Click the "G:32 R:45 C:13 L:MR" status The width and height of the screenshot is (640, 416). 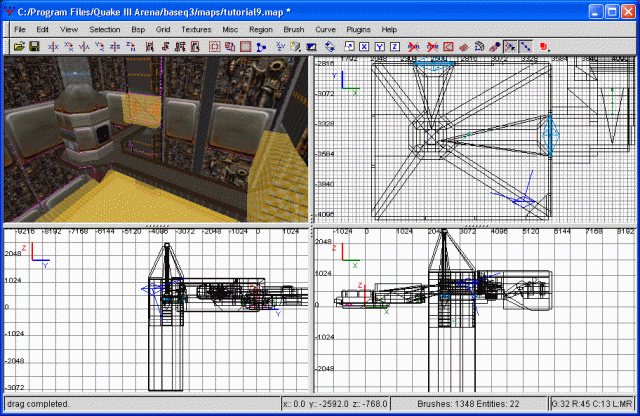[x=592, y=404]
